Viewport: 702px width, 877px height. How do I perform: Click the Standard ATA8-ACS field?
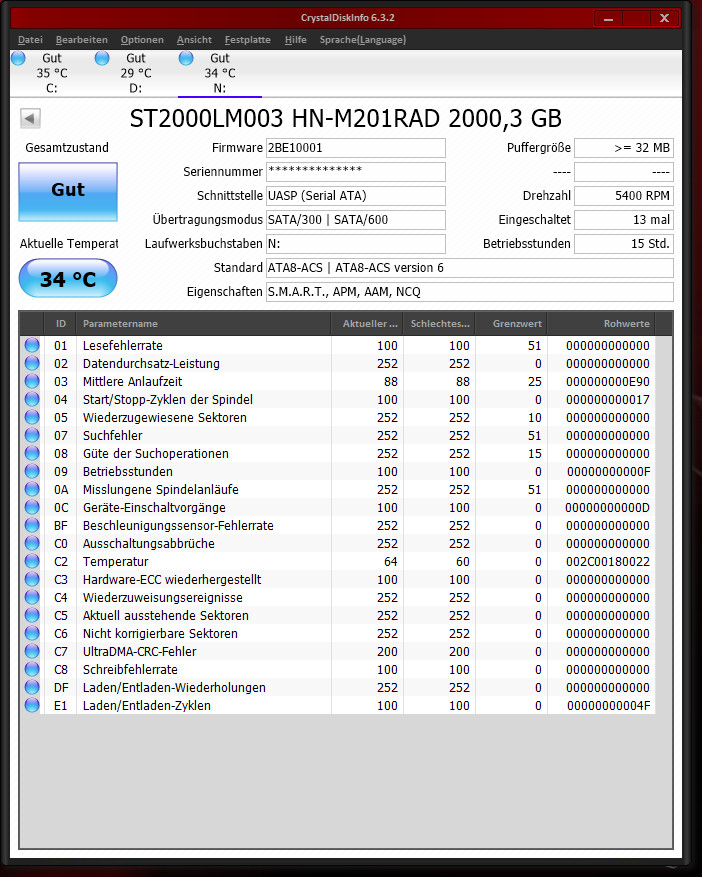click(470, 268)
